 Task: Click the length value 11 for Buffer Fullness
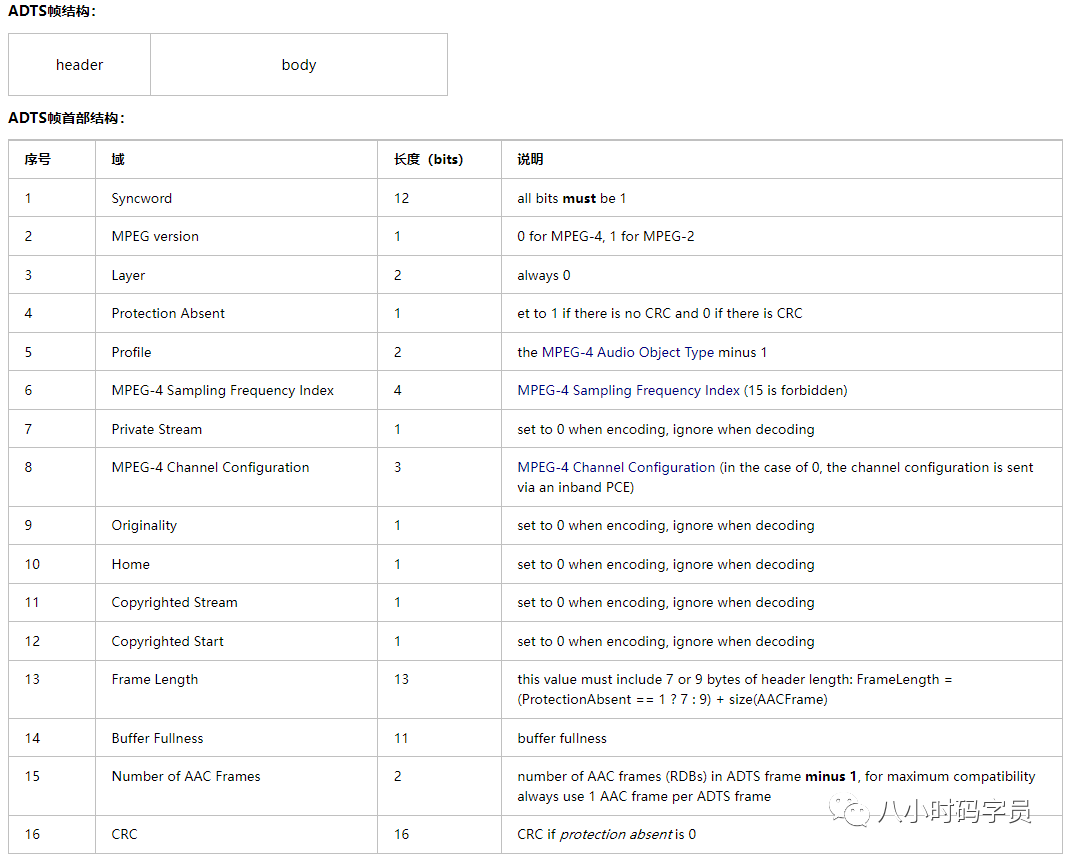[401, 738]
